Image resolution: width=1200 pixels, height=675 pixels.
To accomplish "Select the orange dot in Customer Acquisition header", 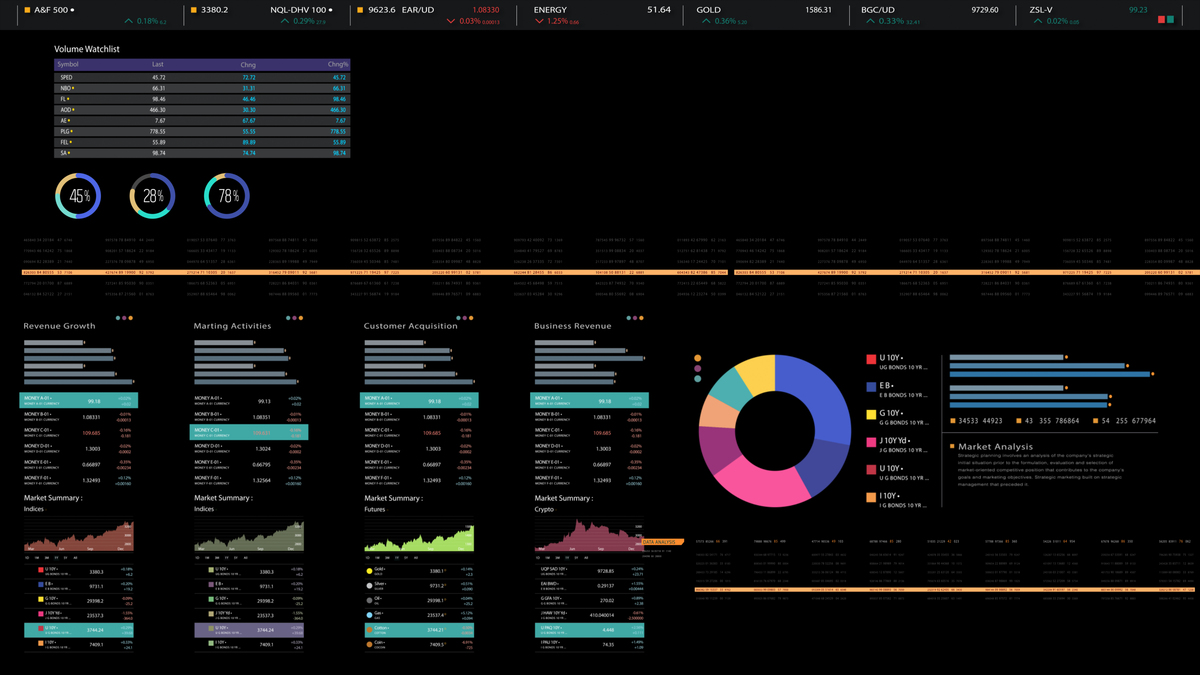I will pos(471,318).
